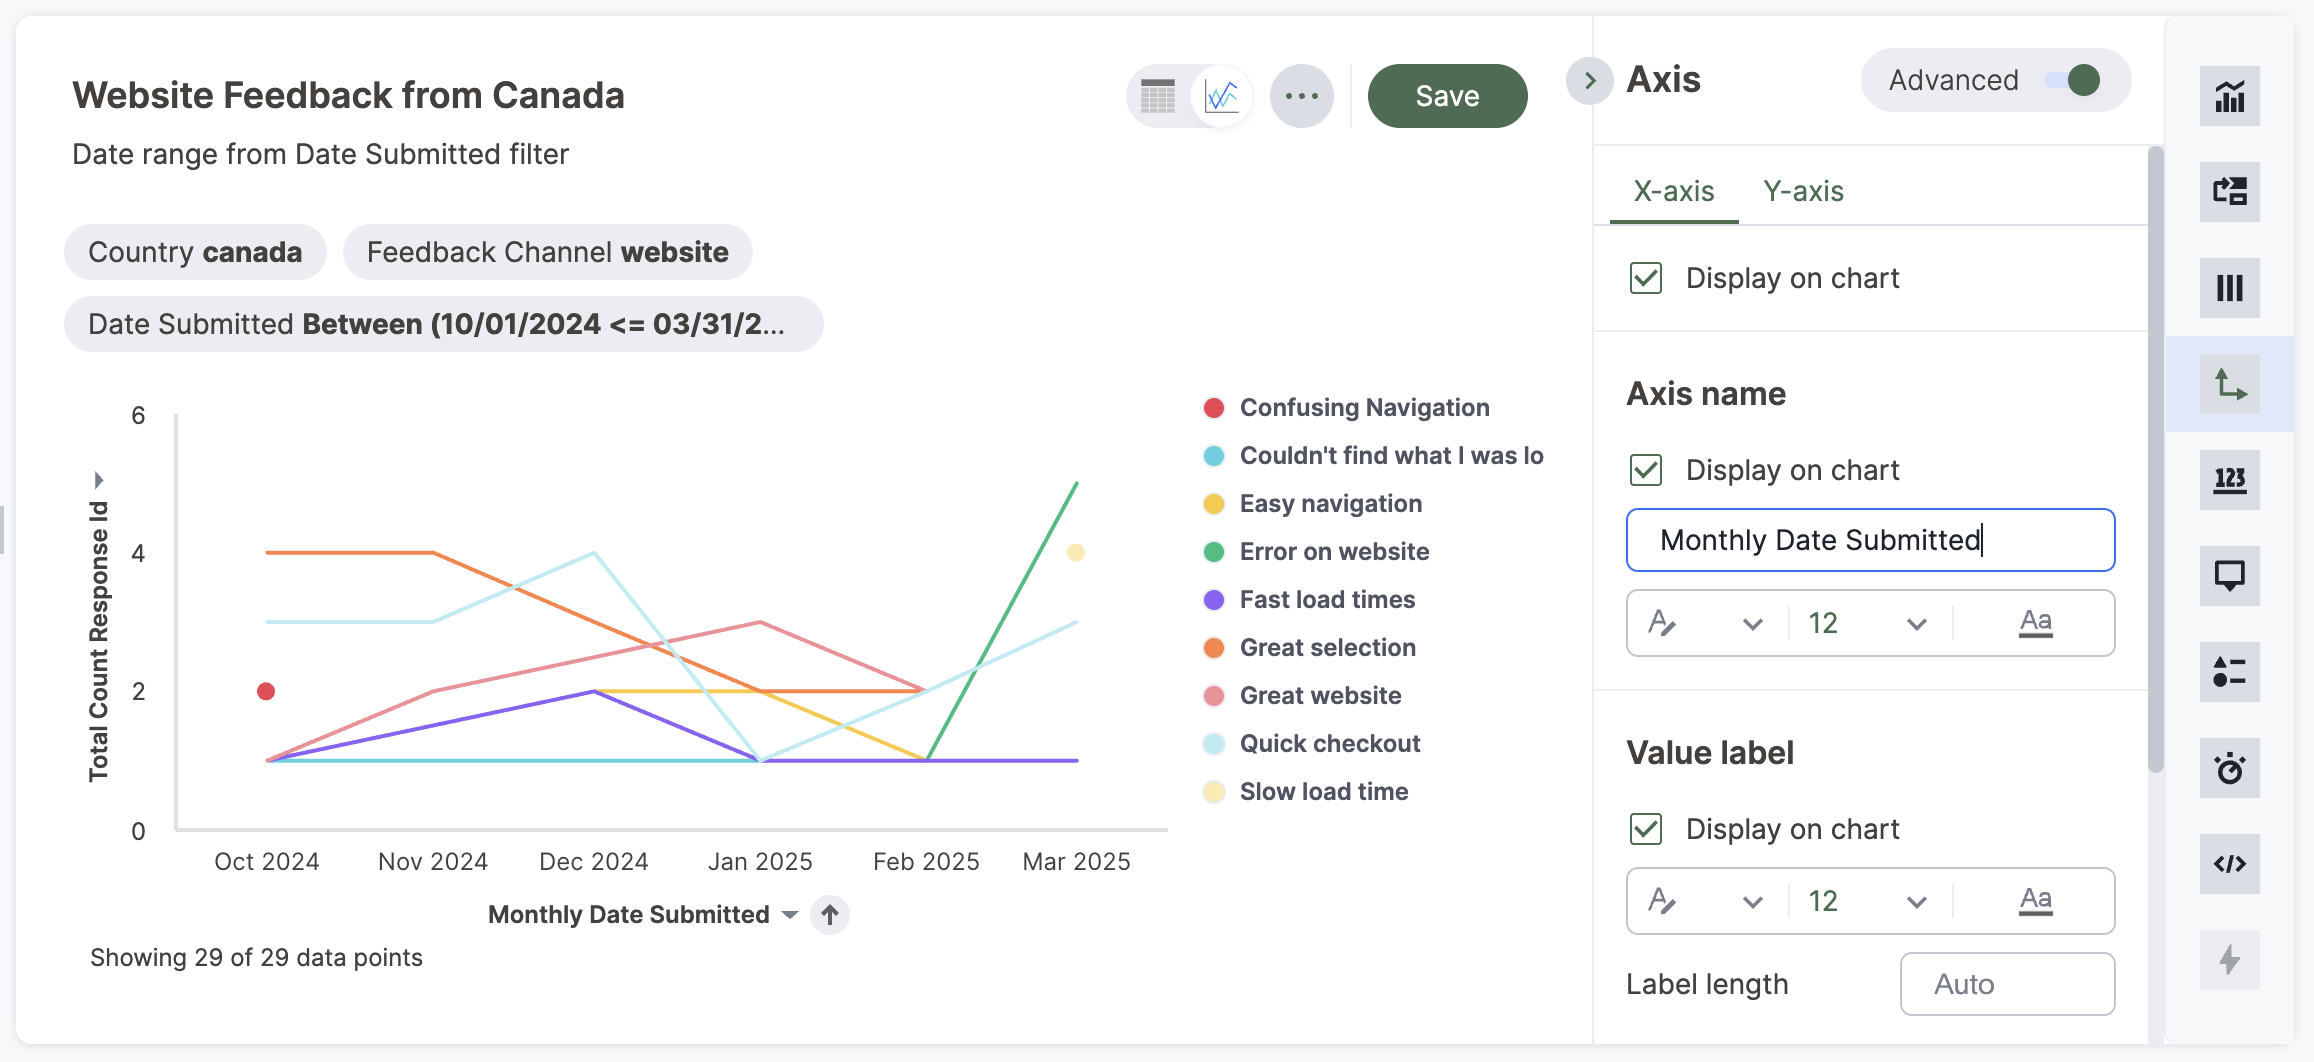This screenshot has width=2314, height=1062.
Task: Click the red Confusing Navigation legend swatch
Action: click(x=1214, y=408)
